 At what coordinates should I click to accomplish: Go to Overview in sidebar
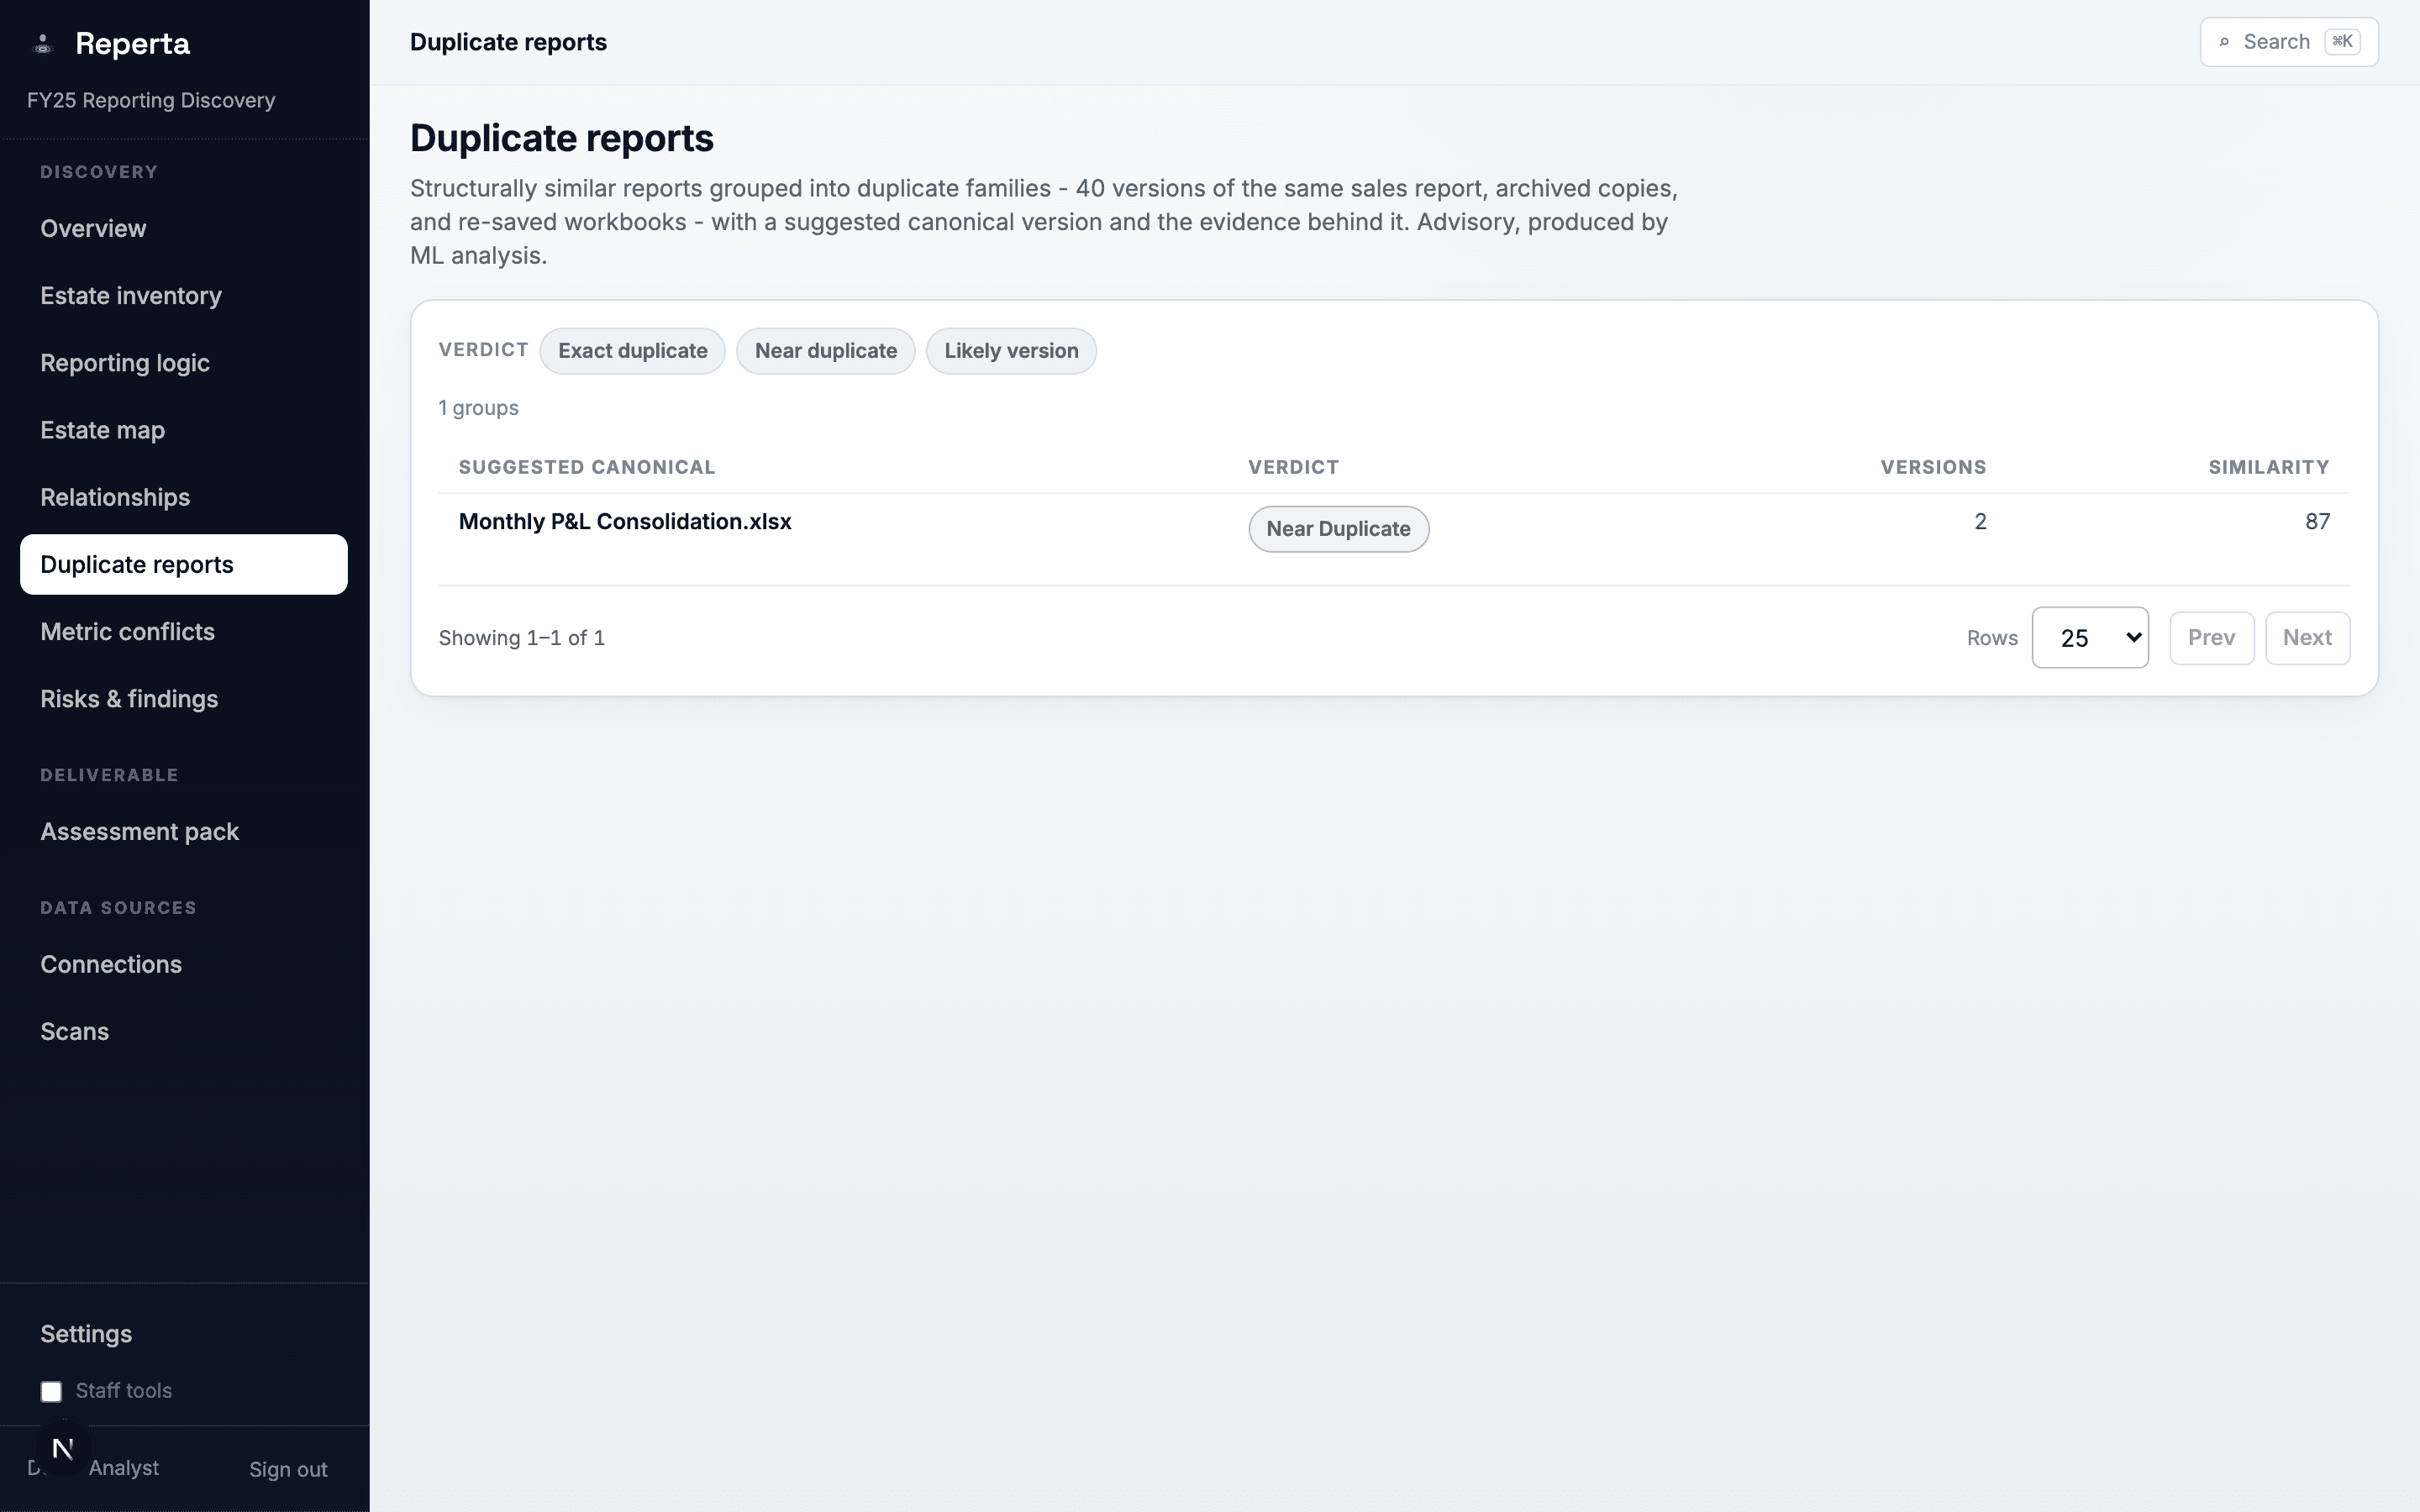(184, 229)
